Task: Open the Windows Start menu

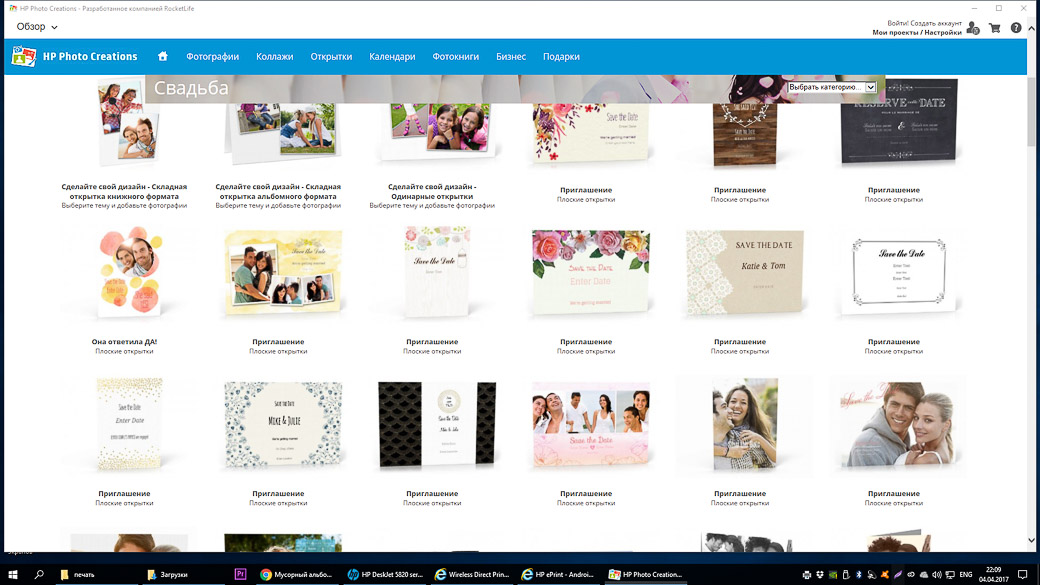Action: [x=13, y=574]
